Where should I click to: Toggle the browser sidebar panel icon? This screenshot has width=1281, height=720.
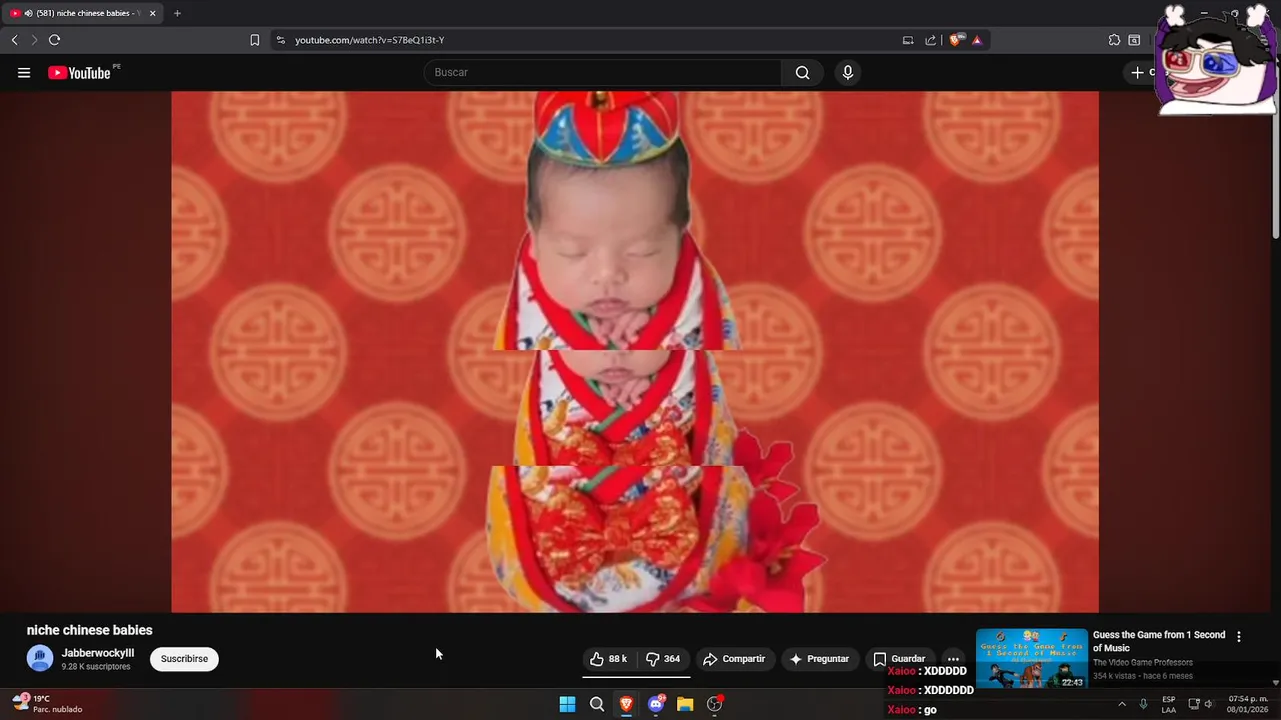tap(1134, 40)
